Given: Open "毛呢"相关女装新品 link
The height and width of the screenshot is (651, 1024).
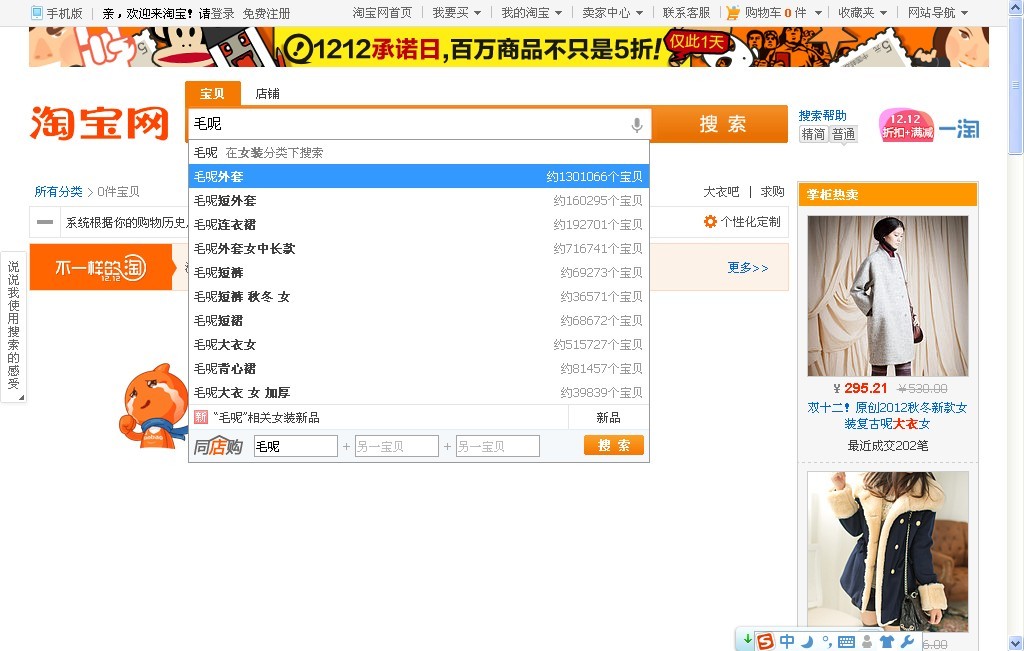Looking at the screenshot, I should [x=266, y=417].
